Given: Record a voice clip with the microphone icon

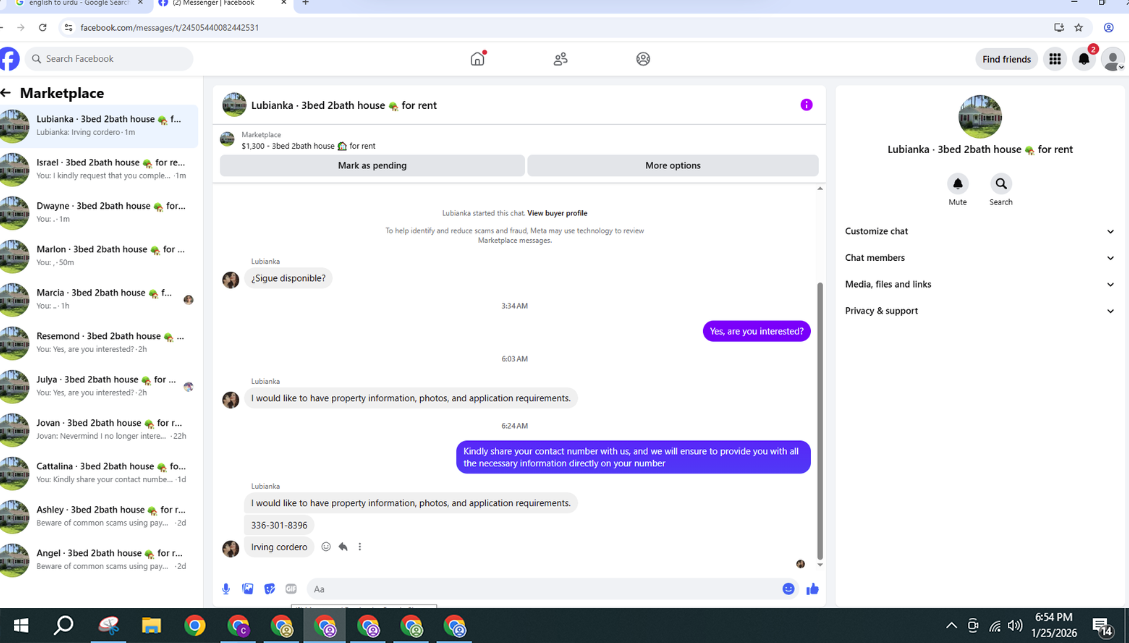Looking at the screenshot, I should tap(226, 589).
